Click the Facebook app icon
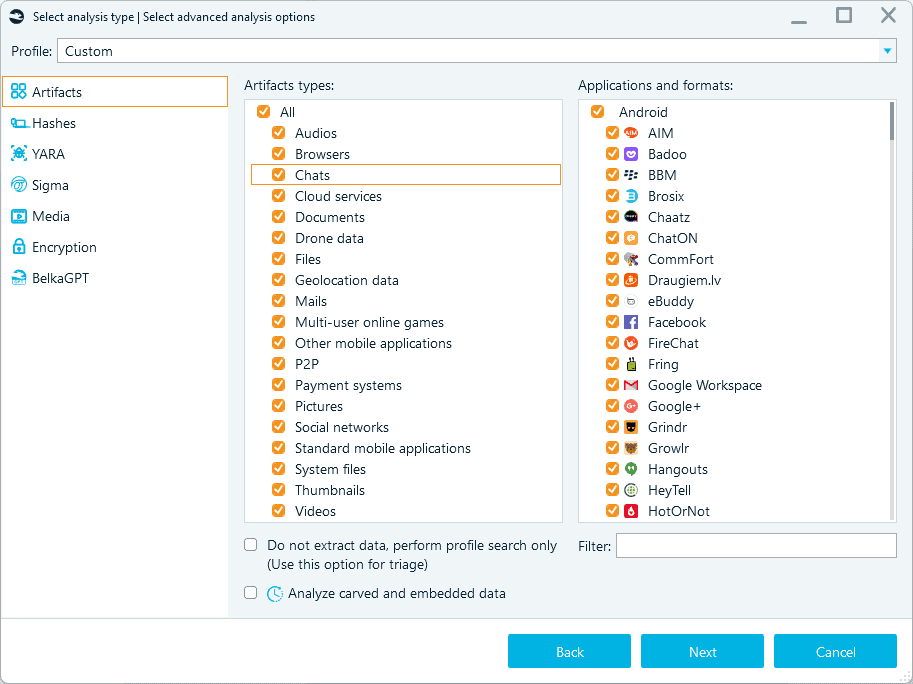The width and height of the screenshot is (913, 684). coord(631,322)
